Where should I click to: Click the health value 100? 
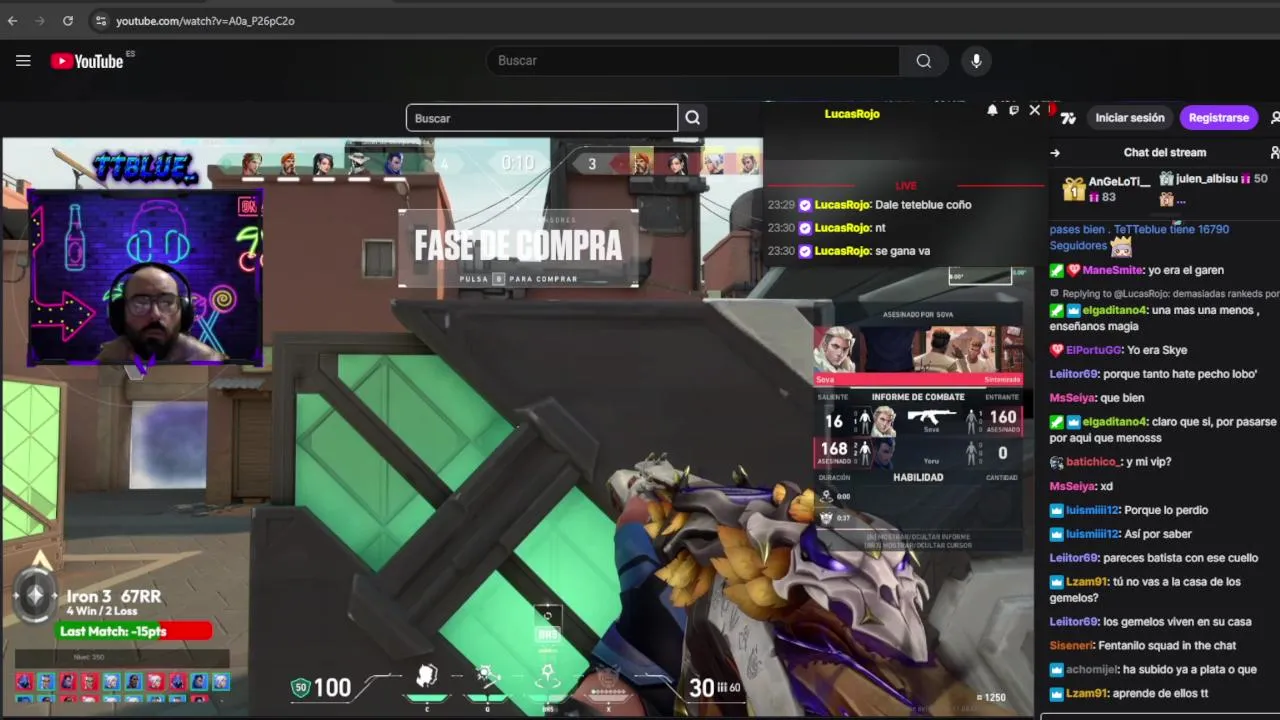pos(333,688)
